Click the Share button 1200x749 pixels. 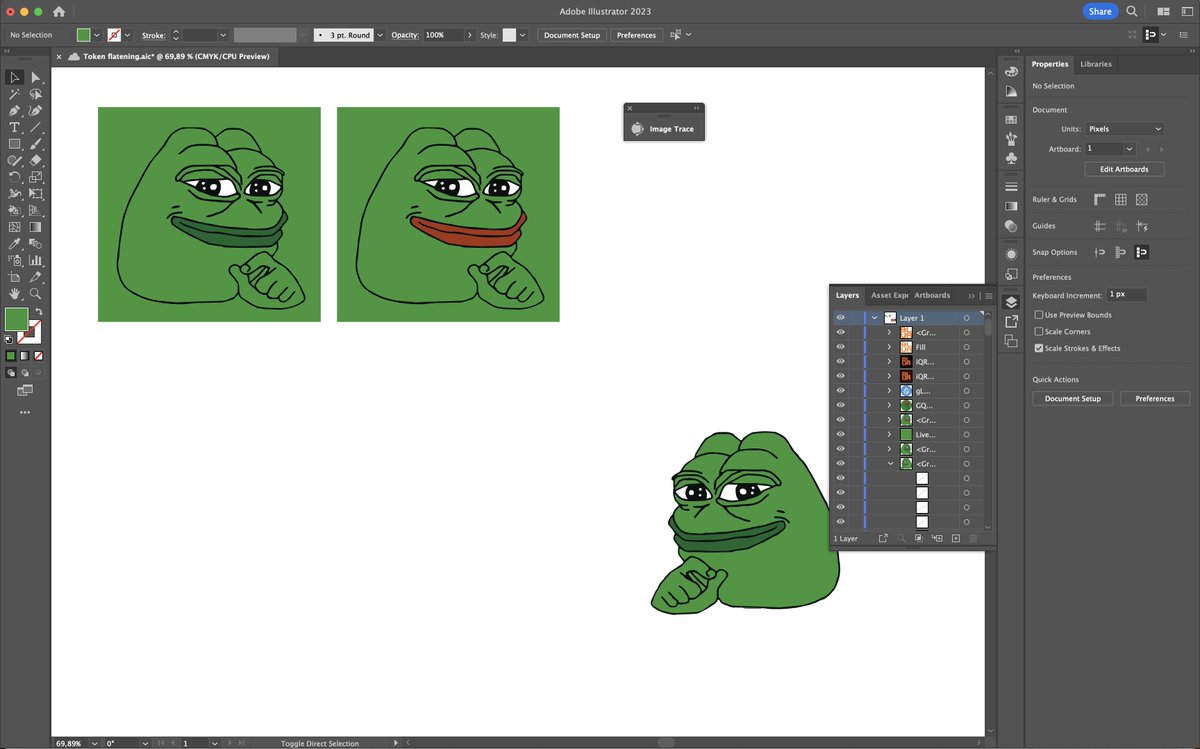[x=1100, y=11]
